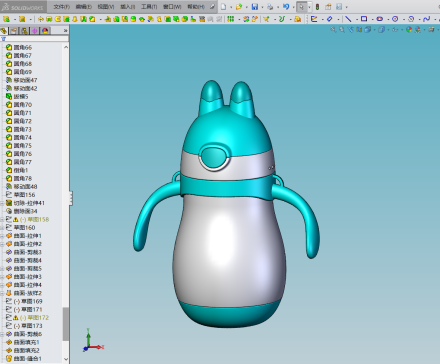Toggle the Section View icon
The height and width of the screenshot is (364, 440).
coord(359,30)
